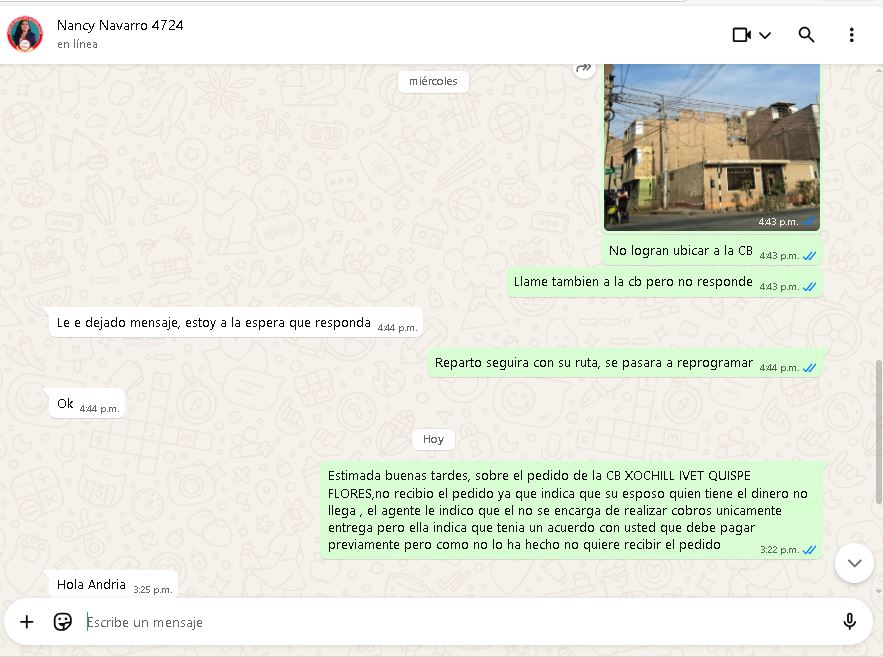
Task: Open the emoji and sticker picker
Action: click(x=63, y=622)
